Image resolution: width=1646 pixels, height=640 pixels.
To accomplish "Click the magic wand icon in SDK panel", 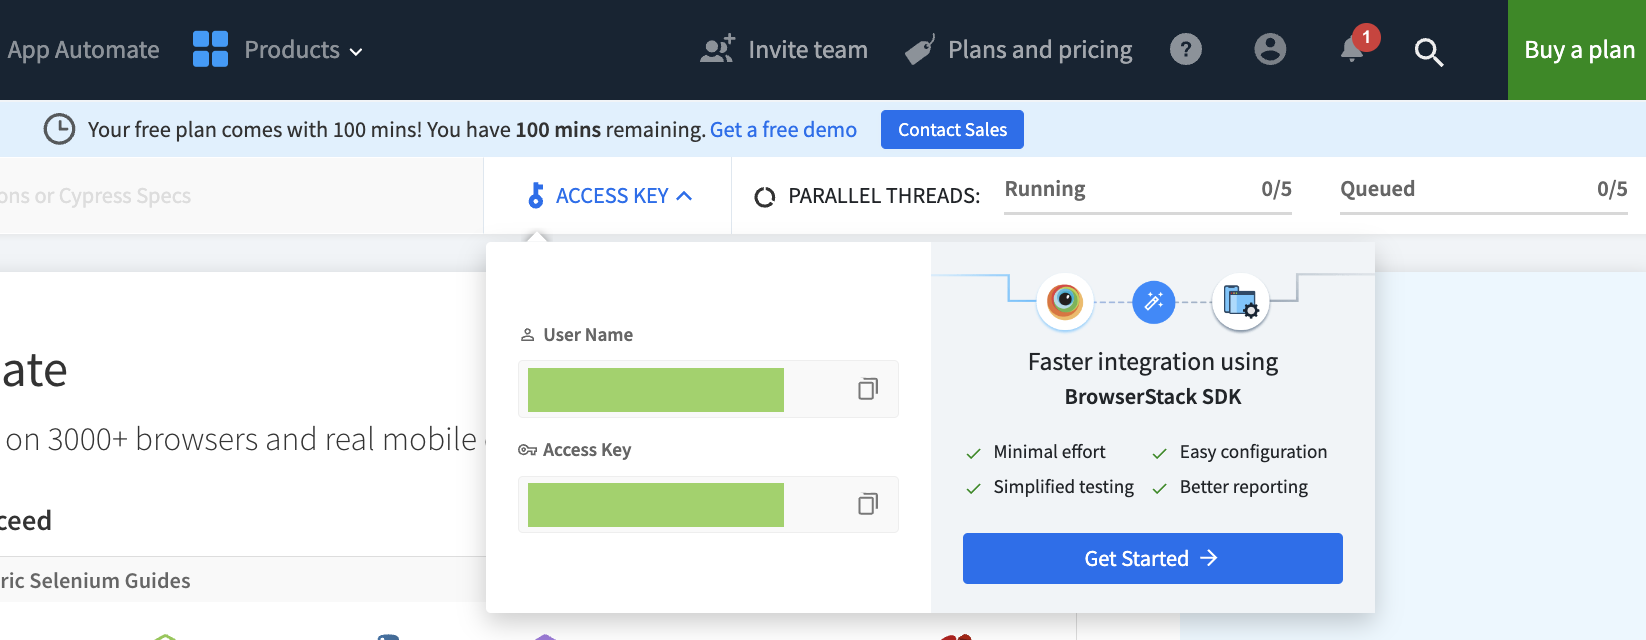I will point(1153,301).
